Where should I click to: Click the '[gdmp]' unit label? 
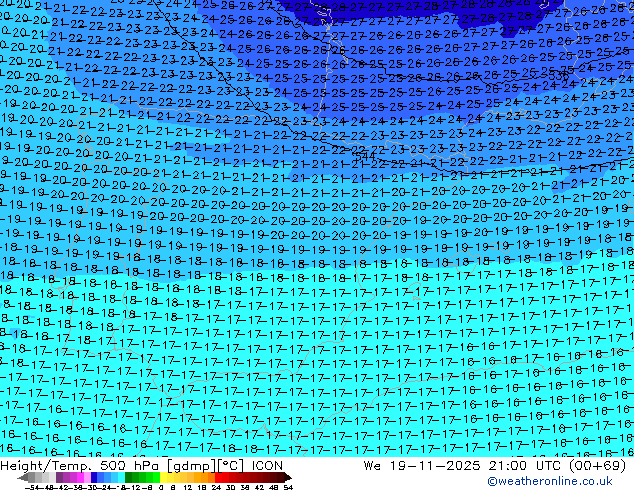(192, 466)
